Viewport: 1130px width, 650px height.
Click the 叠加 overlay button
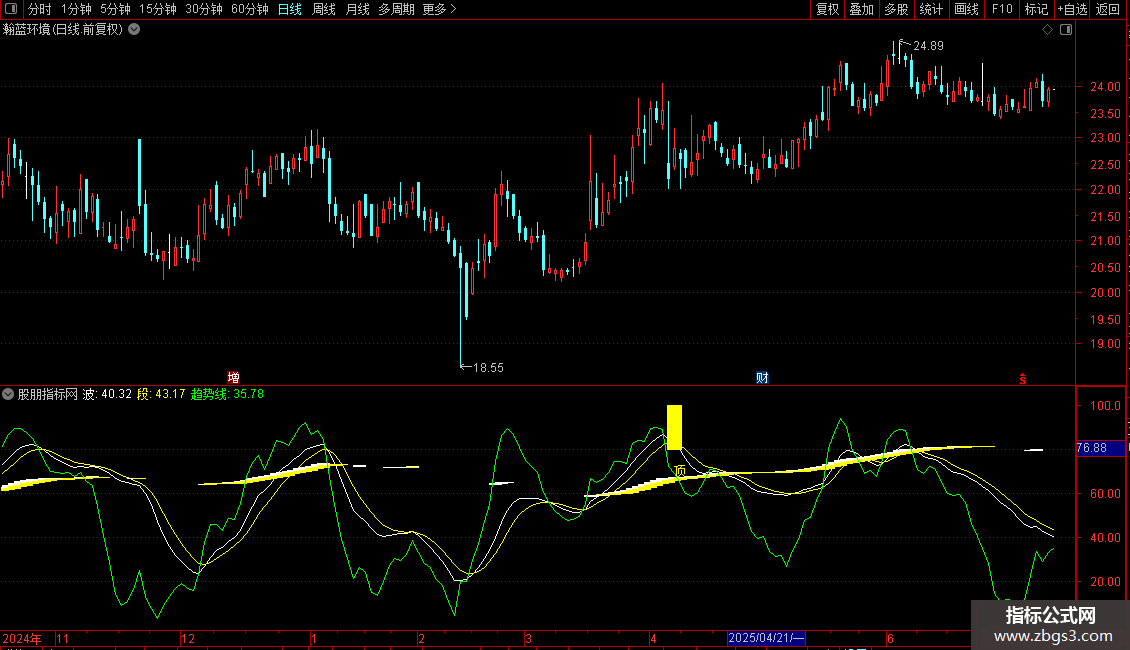coord(861,9)
